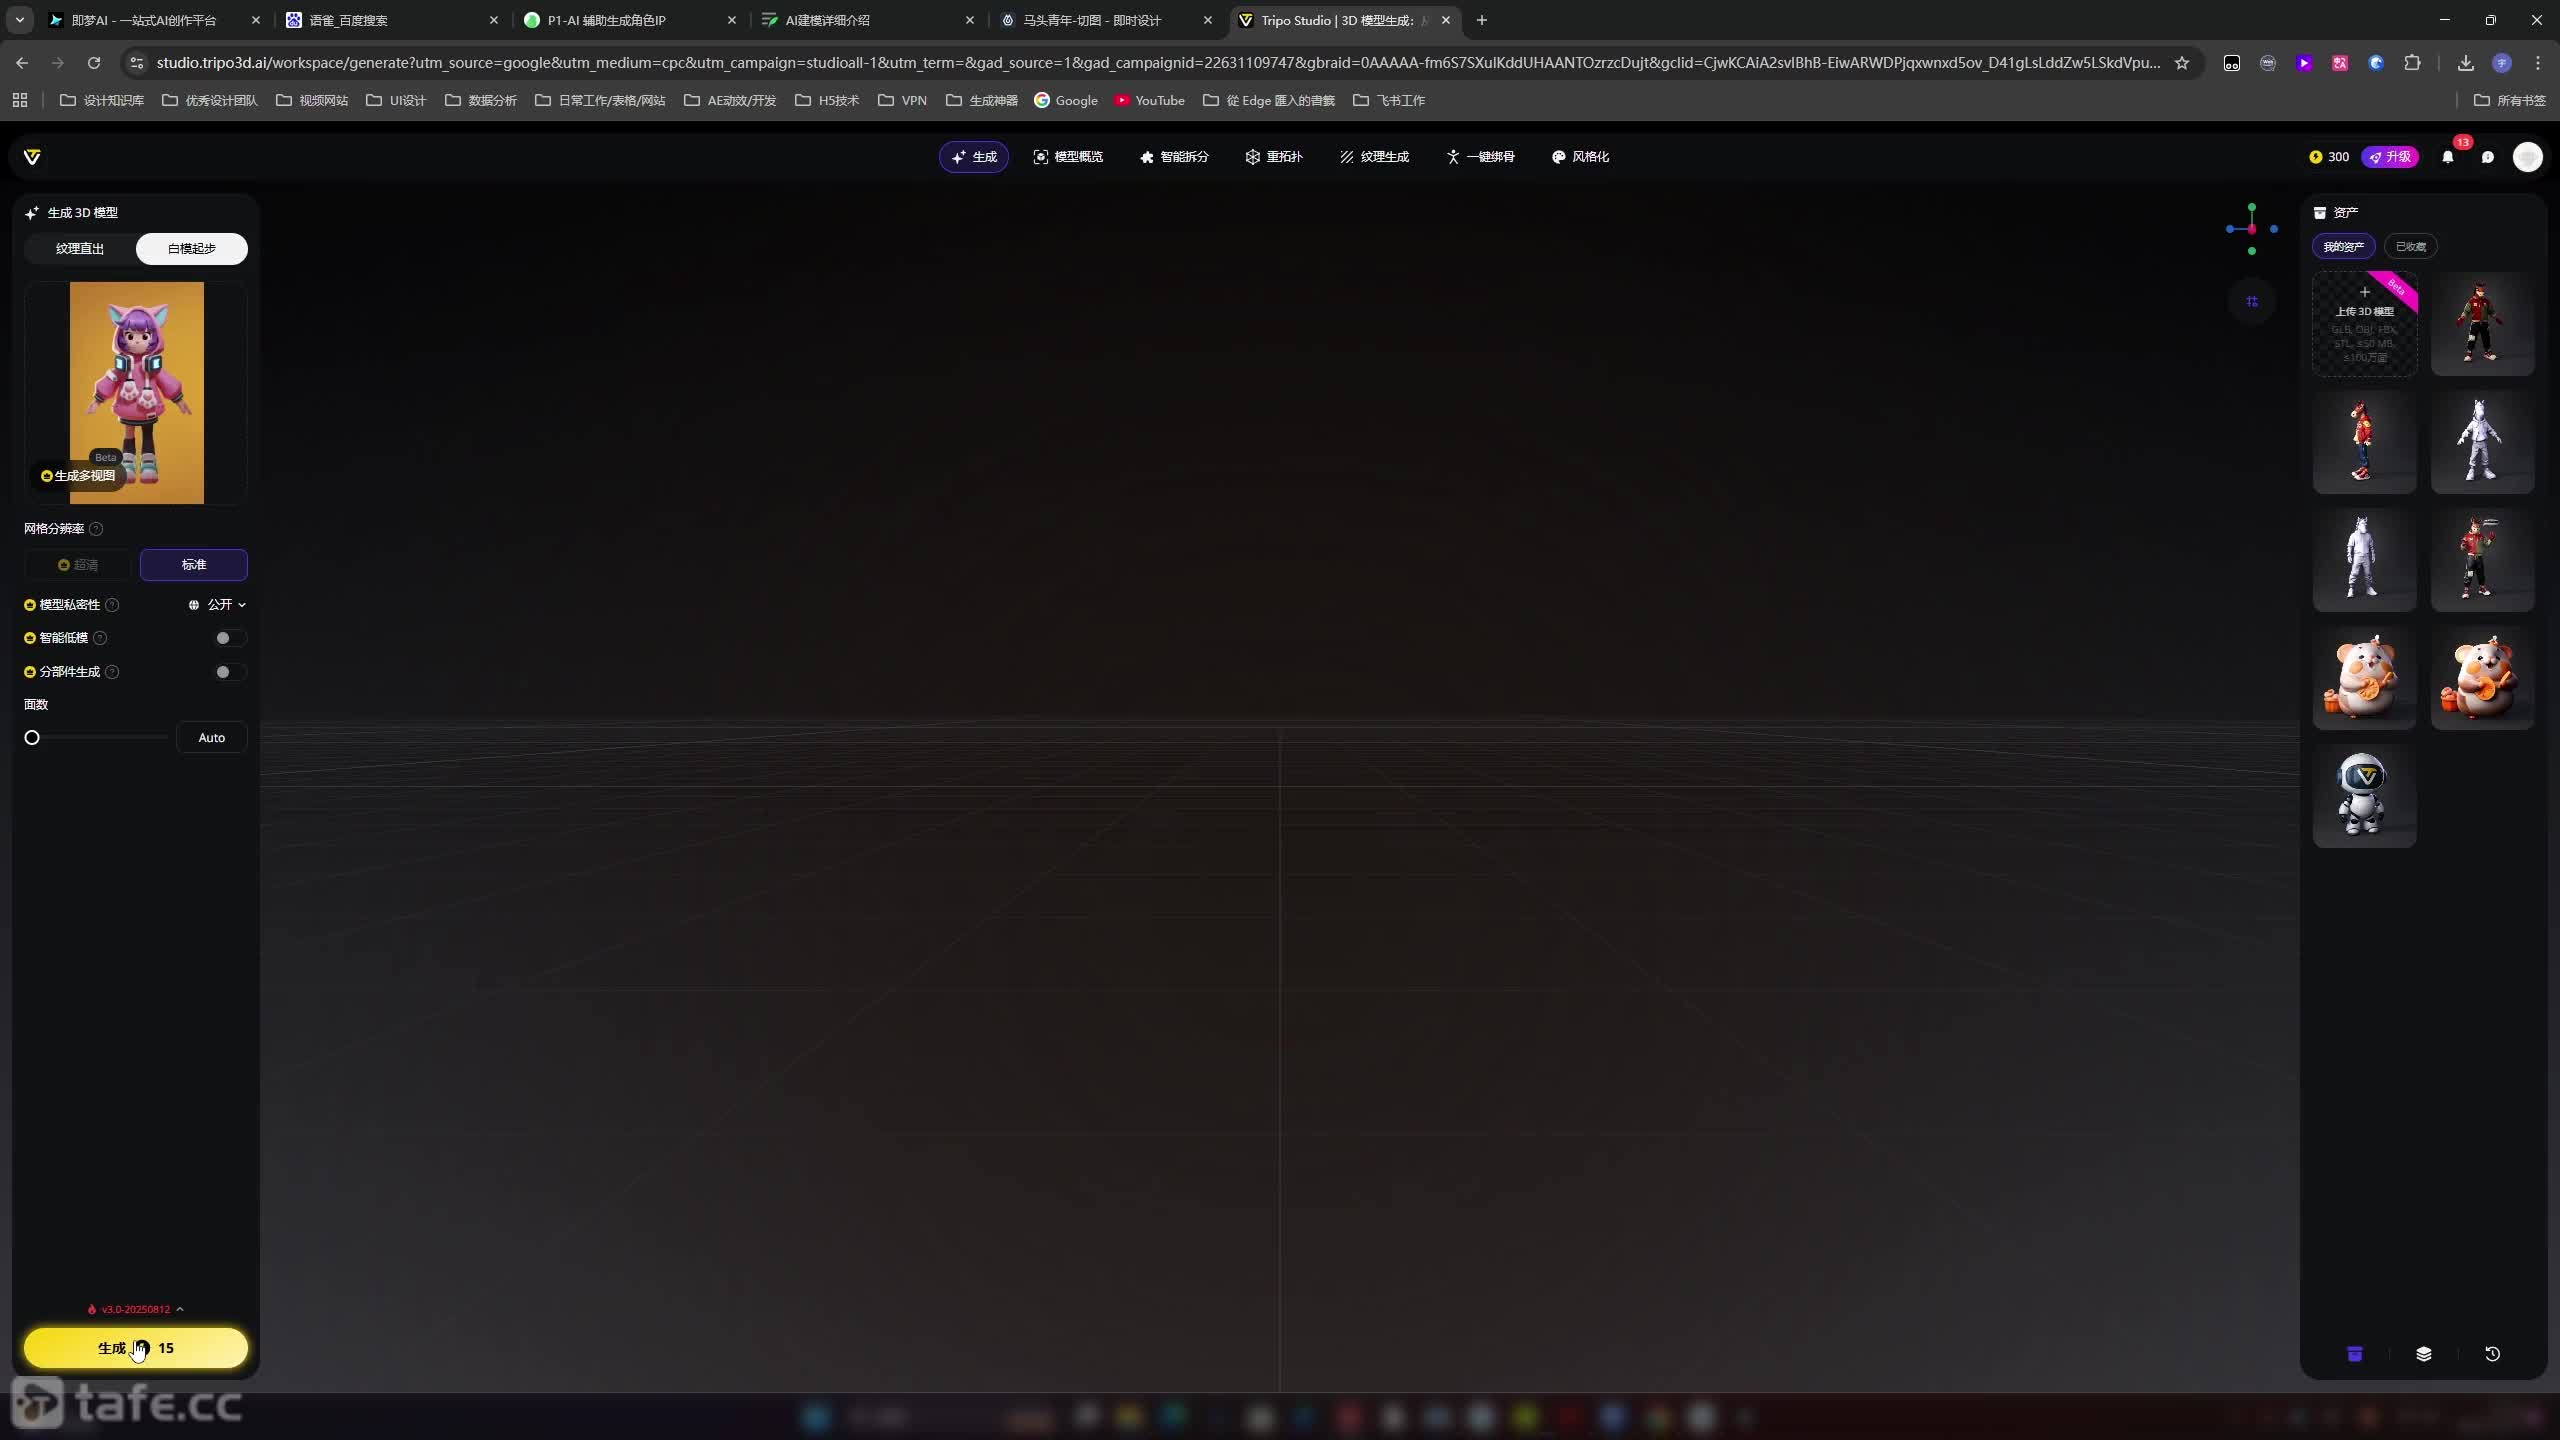
Task: Open the notifications bell
Action: pyautogui.click(x=2447, y=157)
